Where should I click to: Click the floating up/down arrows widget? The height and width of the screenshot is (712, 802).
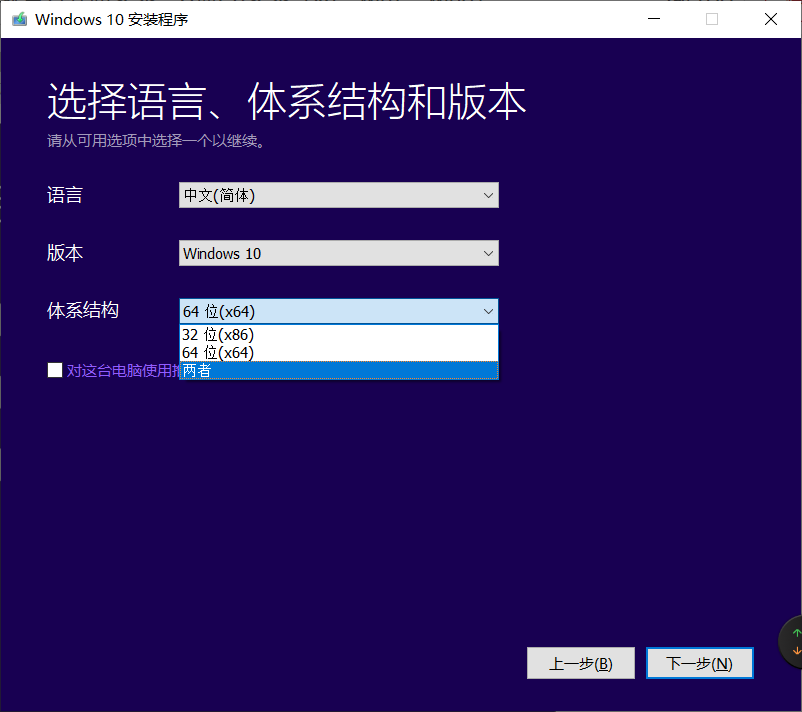(792, 642)
